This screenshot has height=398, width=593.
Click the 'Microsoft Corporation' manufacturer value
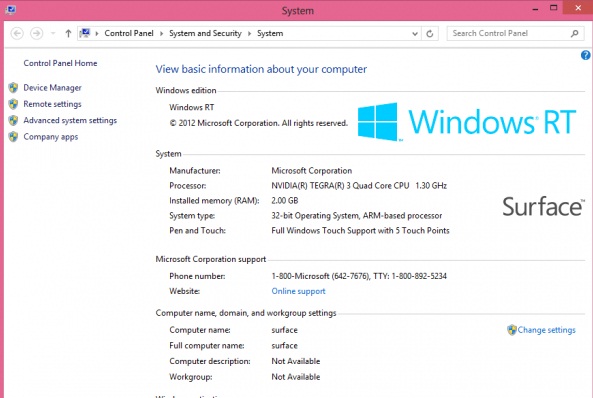tap(312, 171)
